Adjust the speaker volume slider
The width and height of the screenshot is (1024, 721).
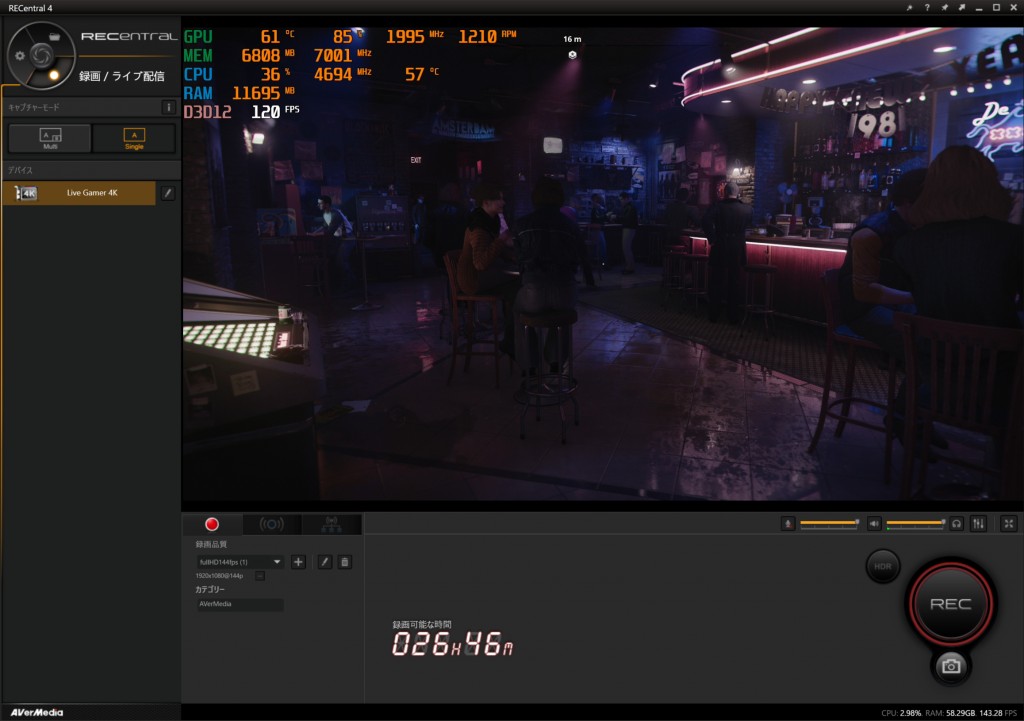[915, 523]
